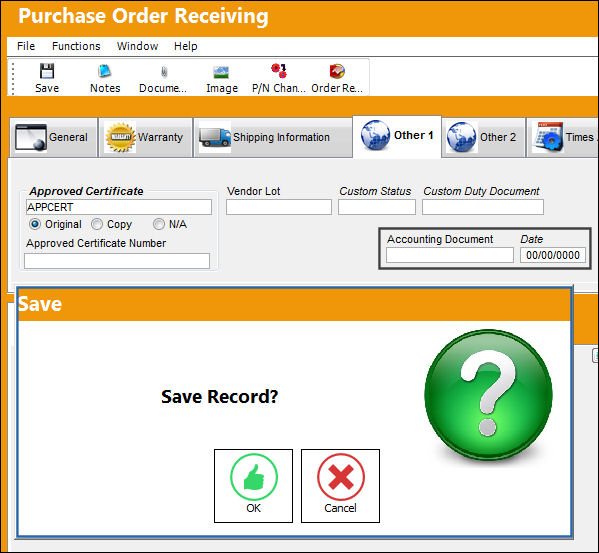Image resolution: width=599 pixels, height=553 pixels.
Task: Click the drag handle of the toolbar
Action: [13, 78]
